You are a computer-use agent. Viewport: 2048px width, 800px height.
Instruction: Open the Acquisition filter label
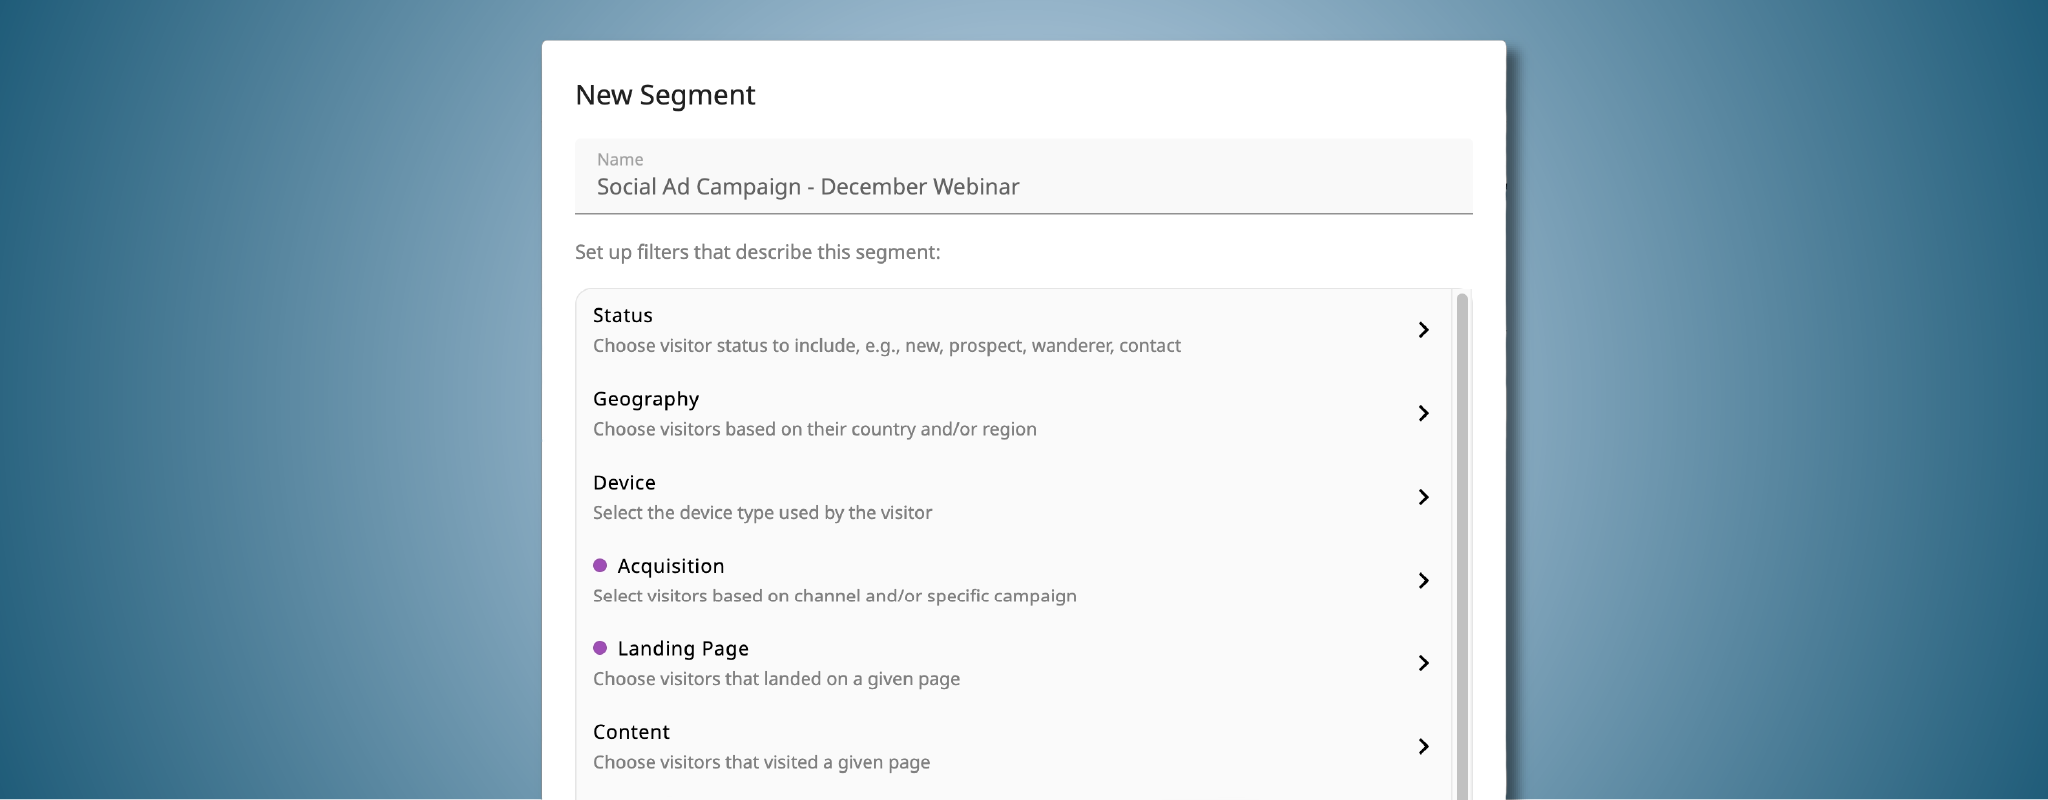[x=670, y=566]
